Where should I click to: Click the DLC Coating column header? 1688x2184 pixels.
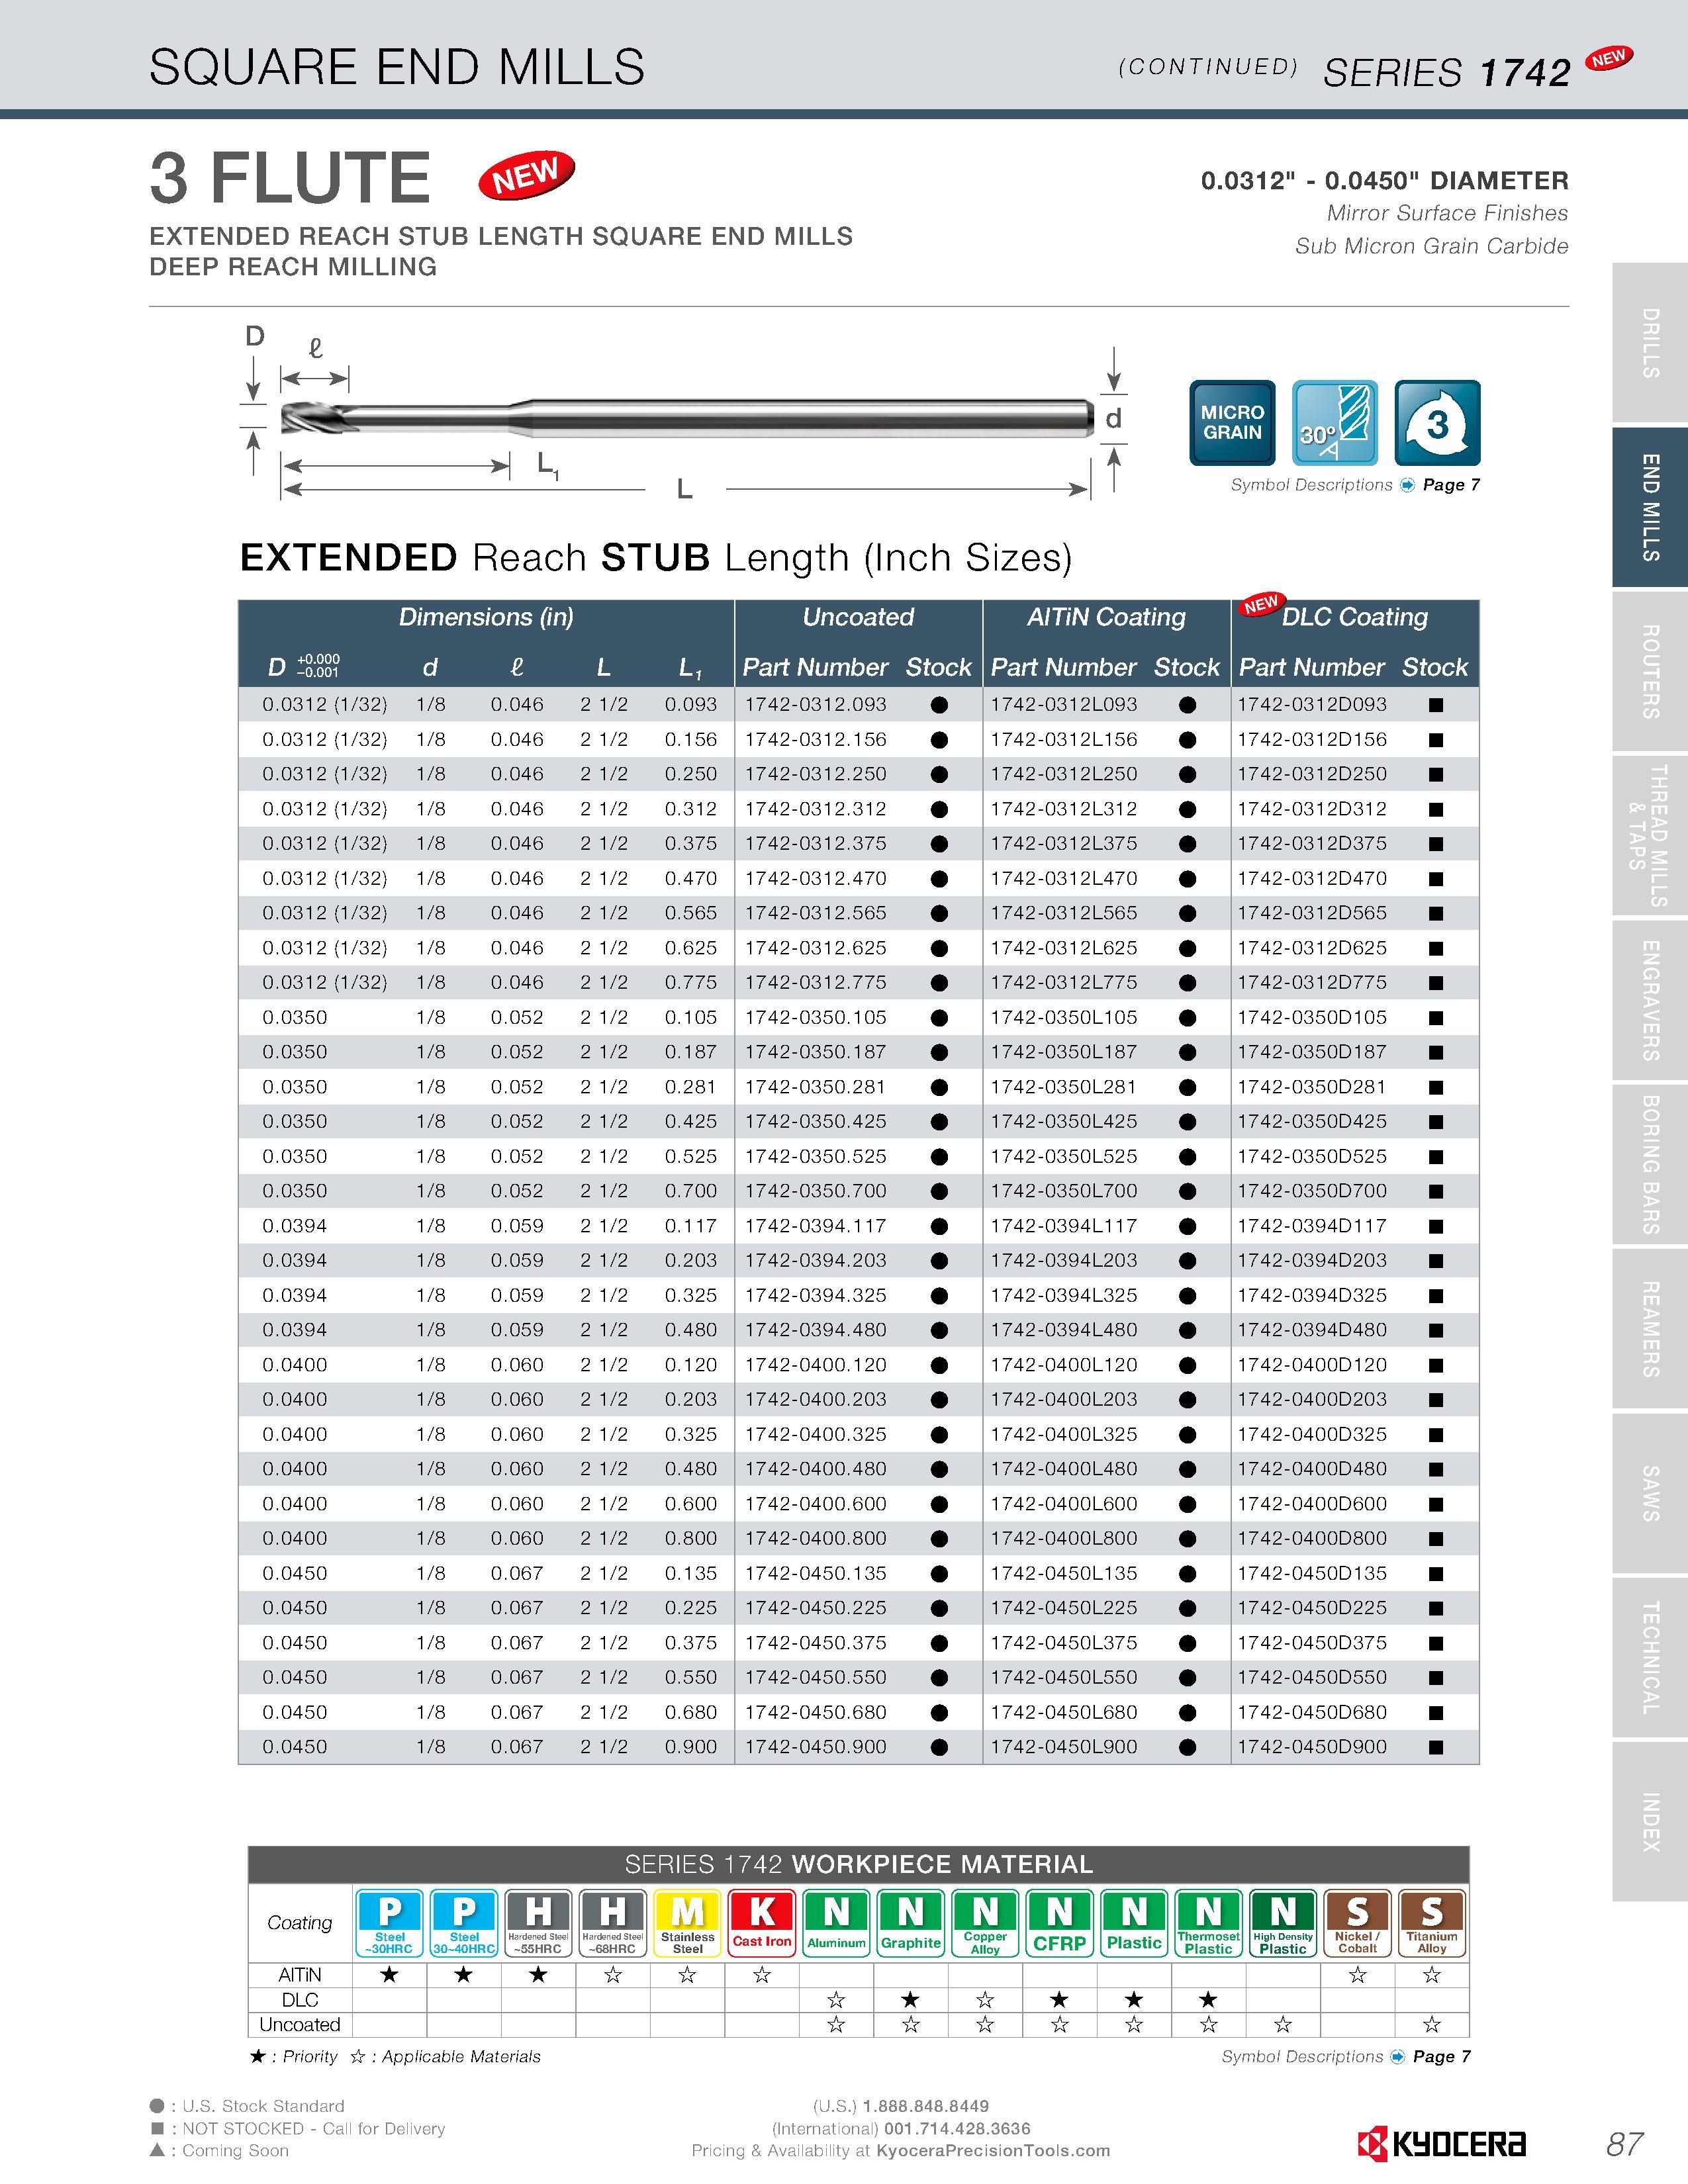(1355, 617)
